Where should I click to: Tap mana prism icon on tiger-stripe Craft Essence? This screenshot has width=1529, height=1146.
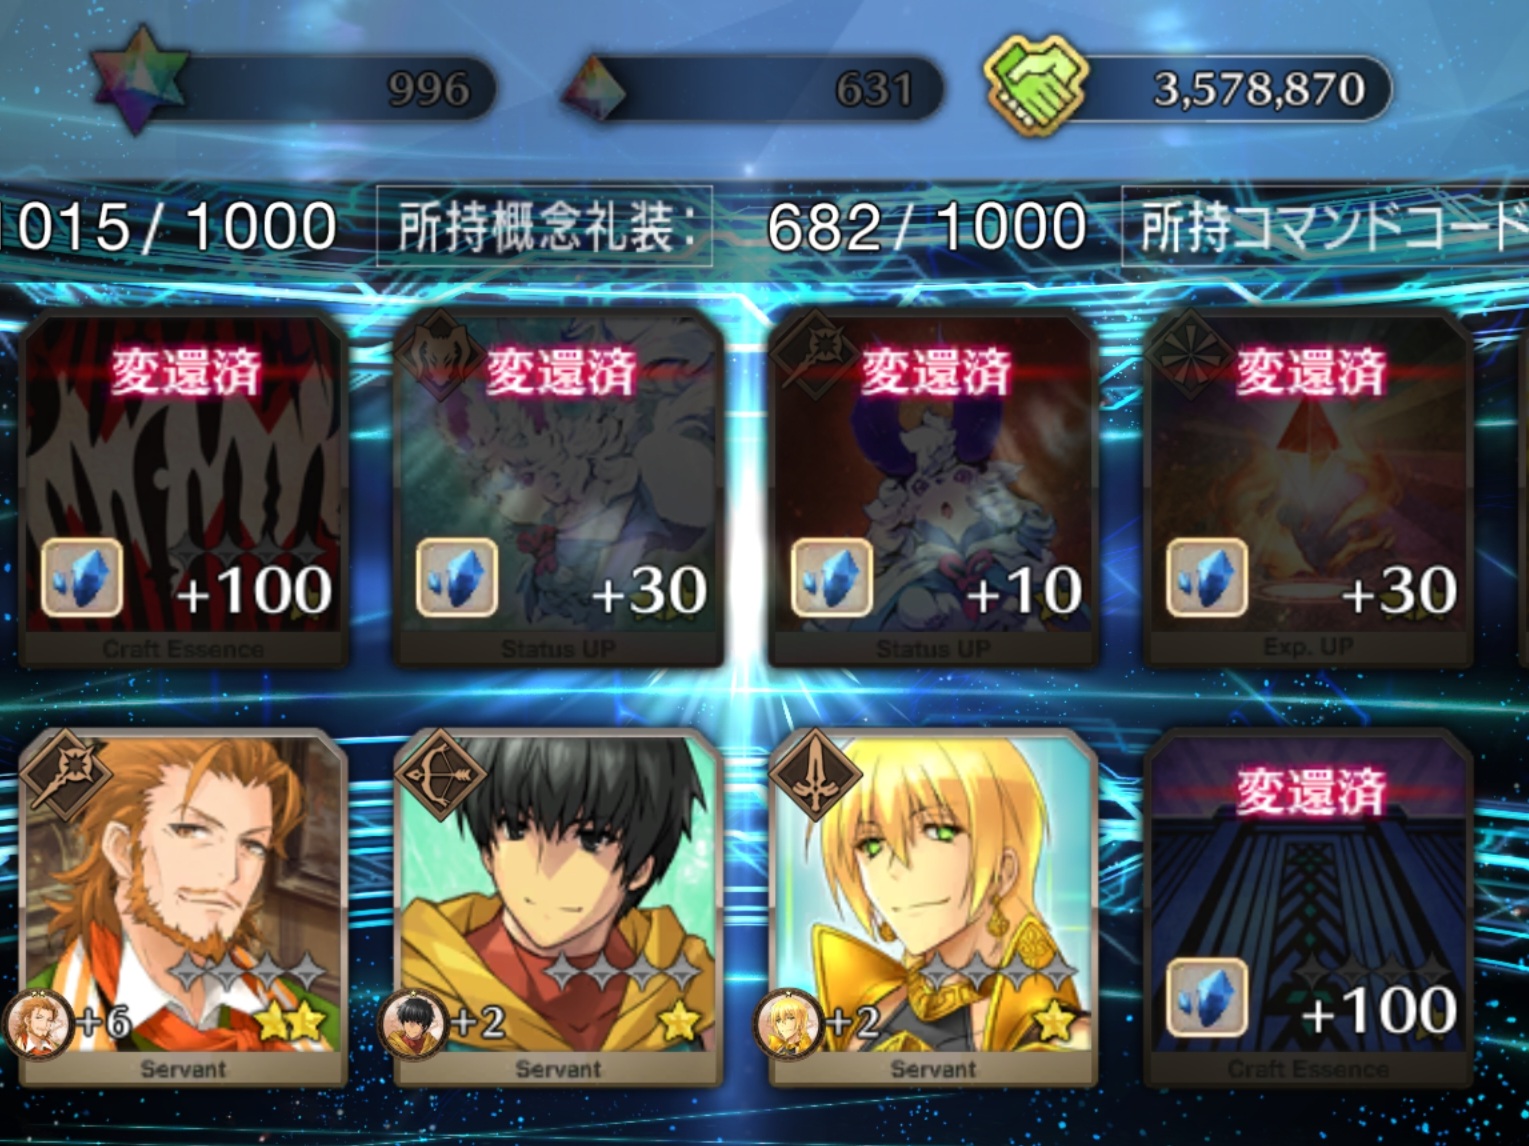pos(82,578)
